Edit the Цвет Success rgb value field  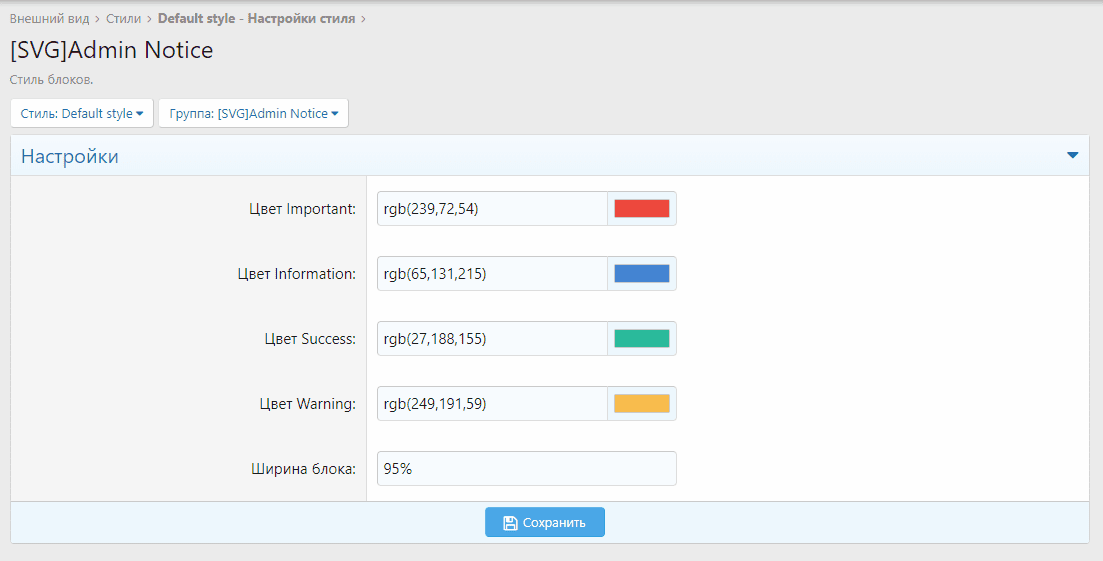click(491, 339)
